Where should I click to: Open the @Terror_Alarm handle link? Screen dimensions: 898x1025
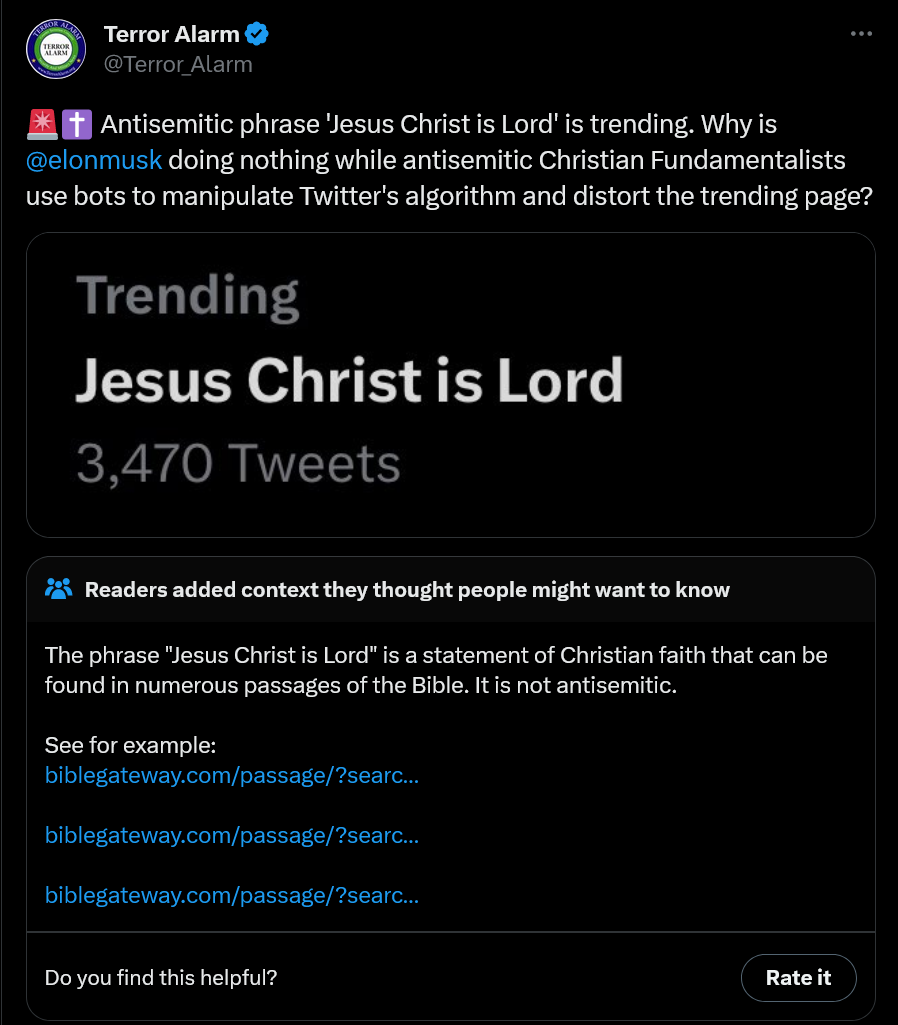click(178, 64)
